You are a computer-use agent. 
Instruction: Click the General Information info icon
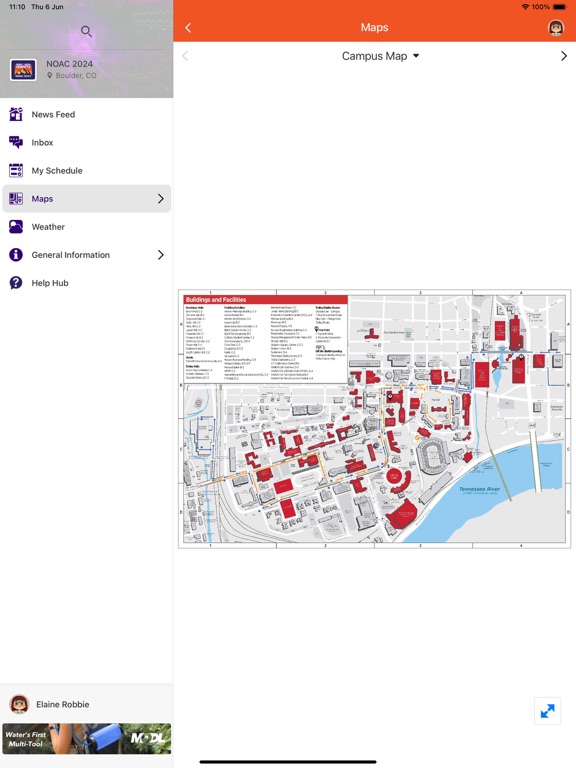coord(16,255)
